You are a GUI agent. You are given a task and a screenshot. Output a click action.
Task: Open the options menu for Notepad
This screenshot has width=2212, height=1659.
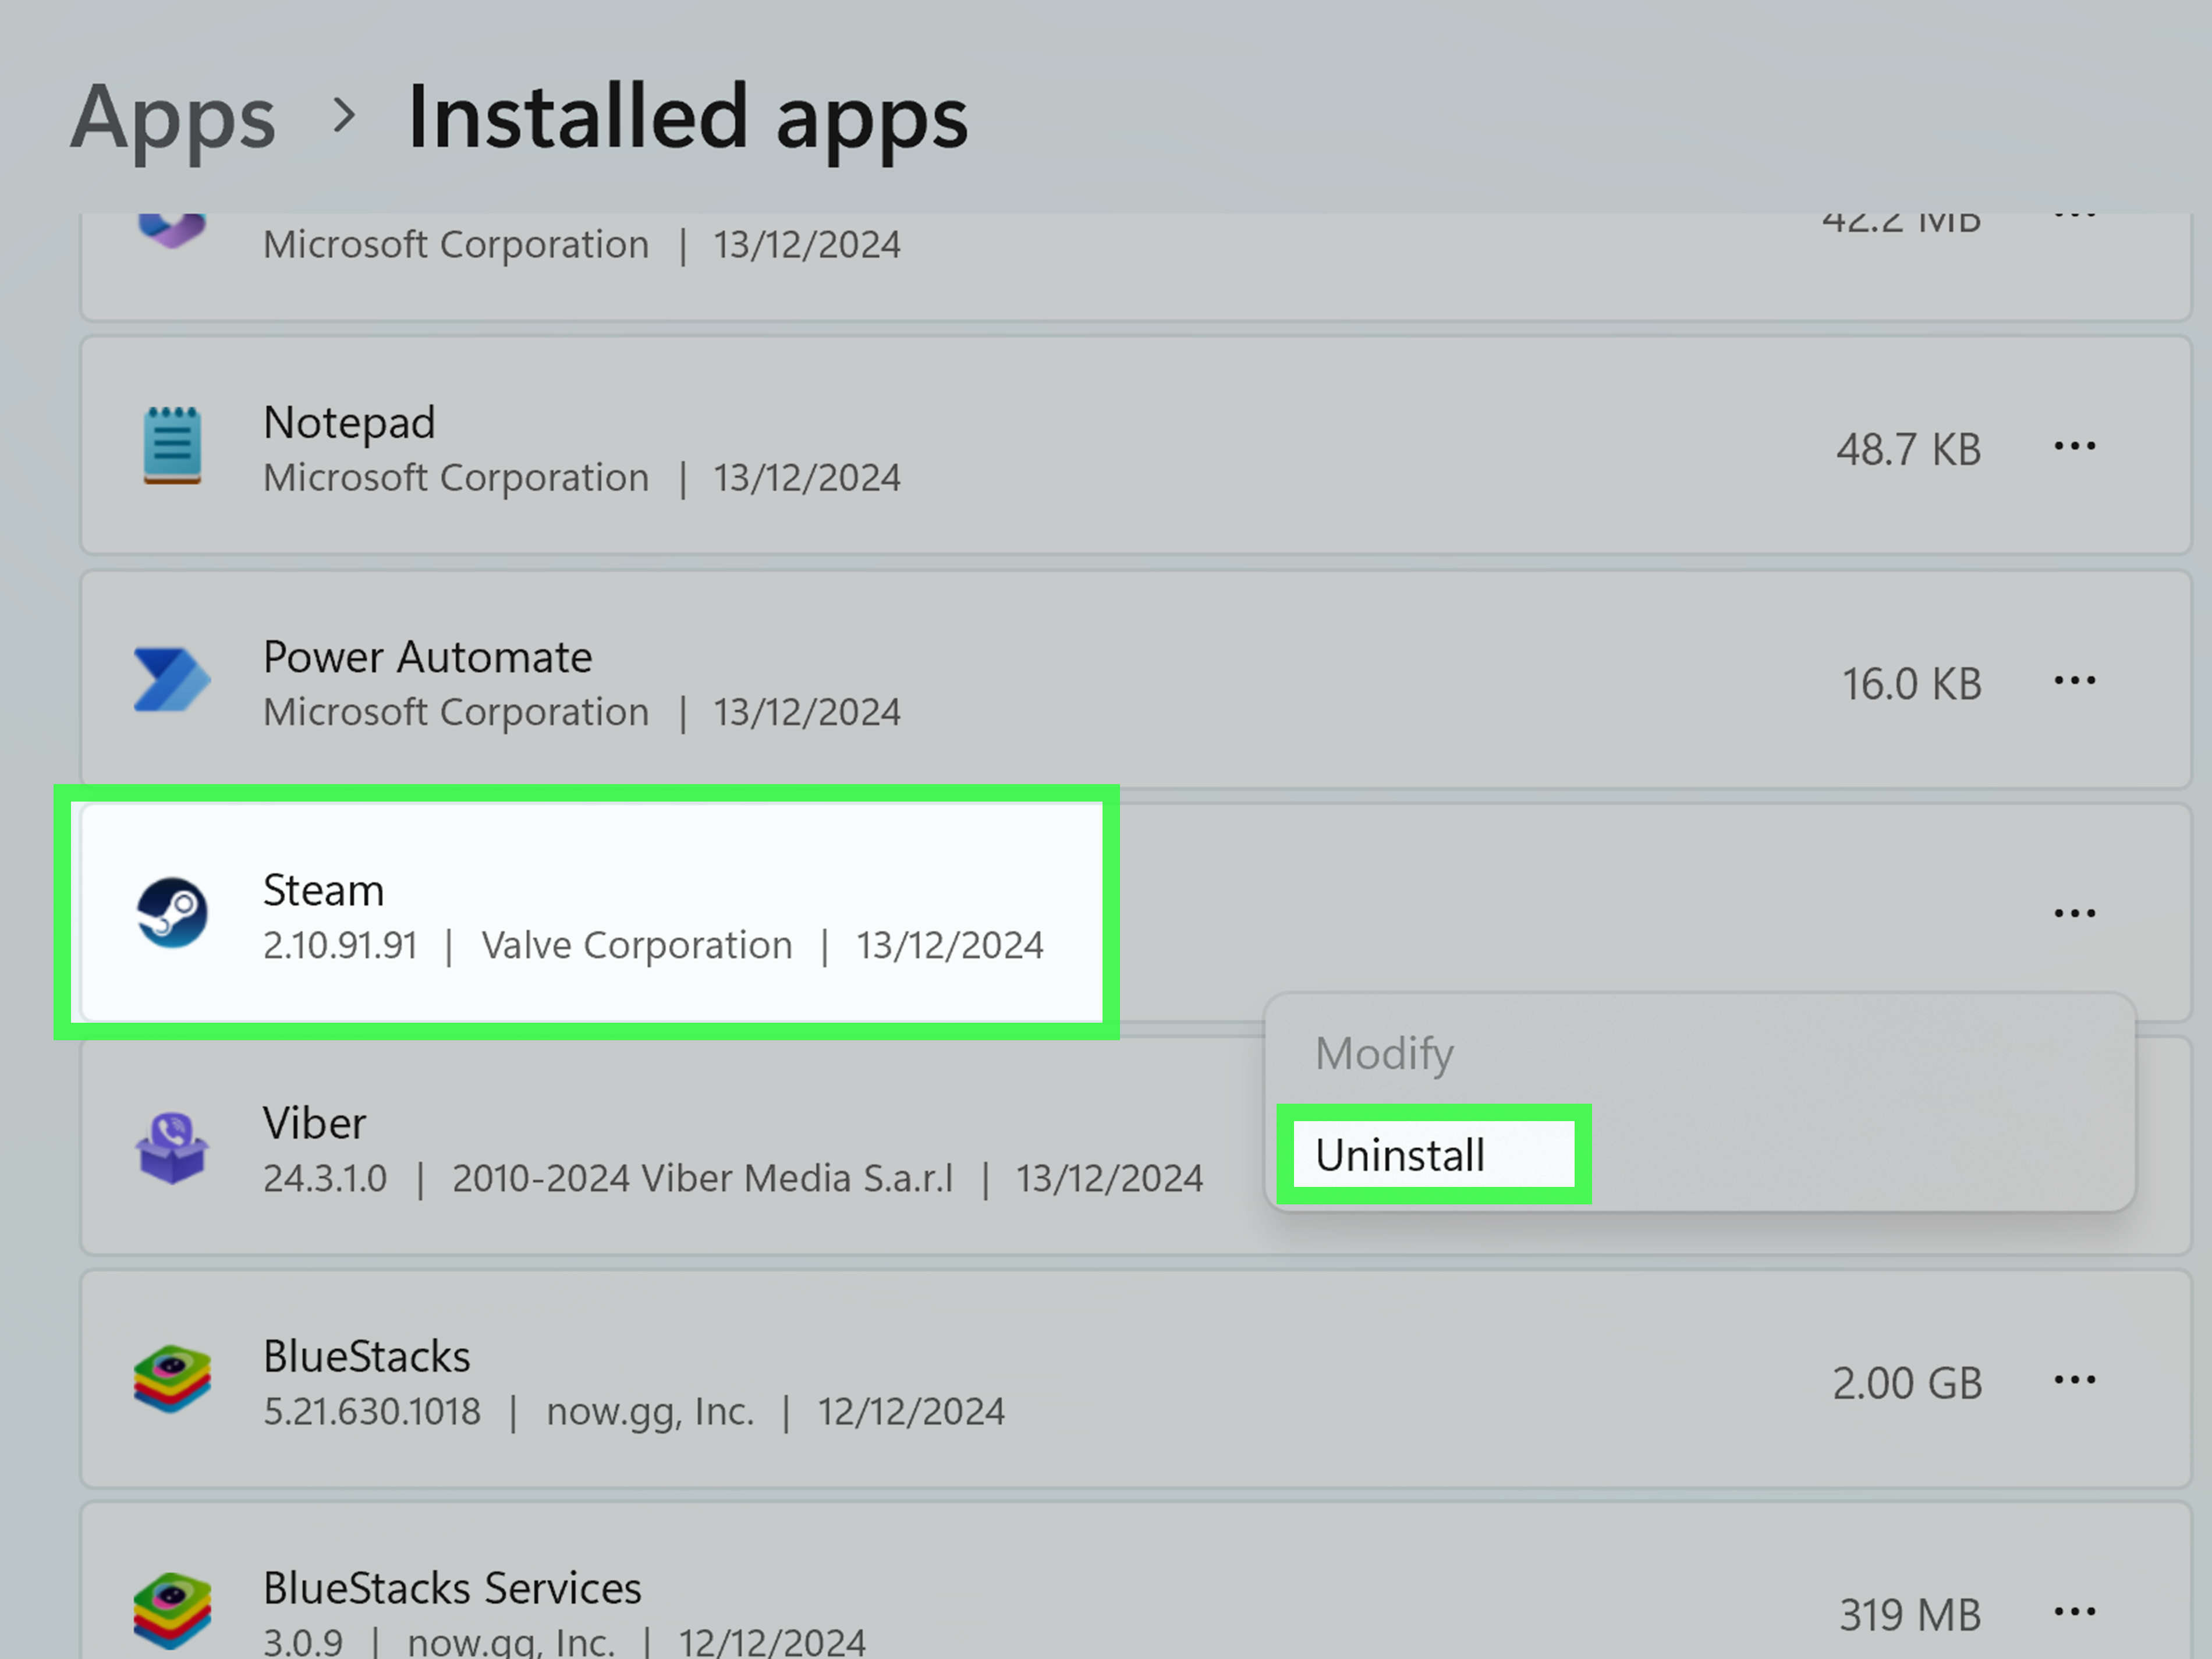2075,446
